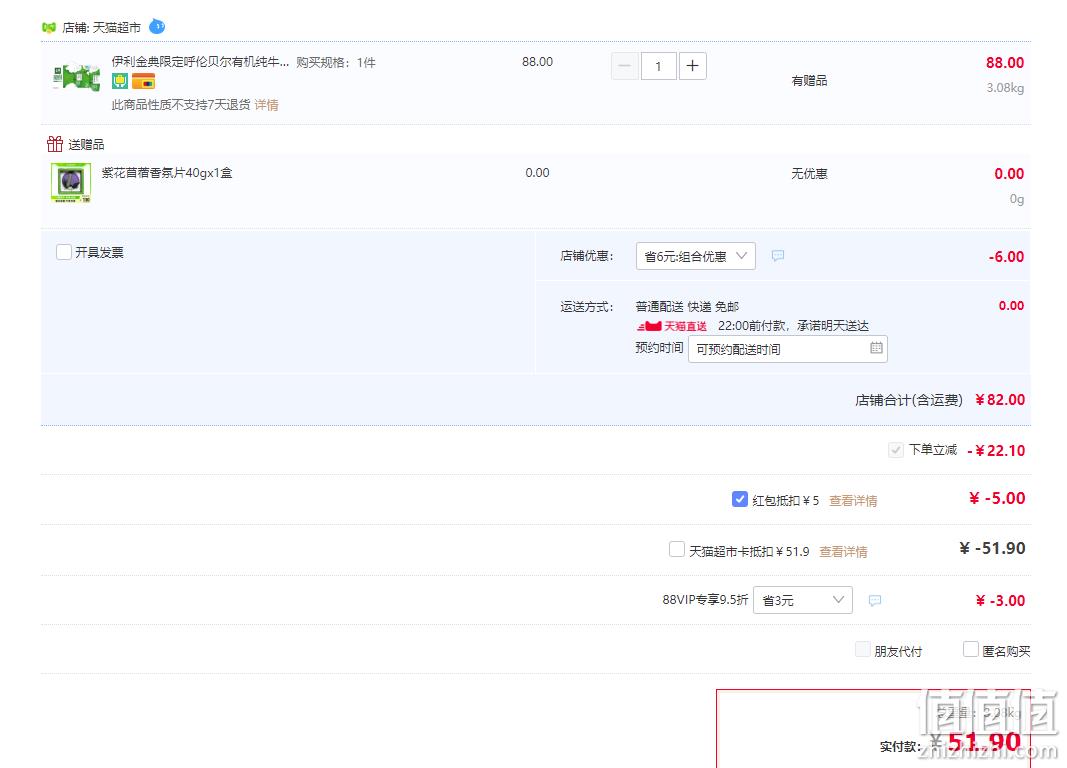
Task: Open the calendar icon in delivery time field
Action: click(x=876, y=348)
